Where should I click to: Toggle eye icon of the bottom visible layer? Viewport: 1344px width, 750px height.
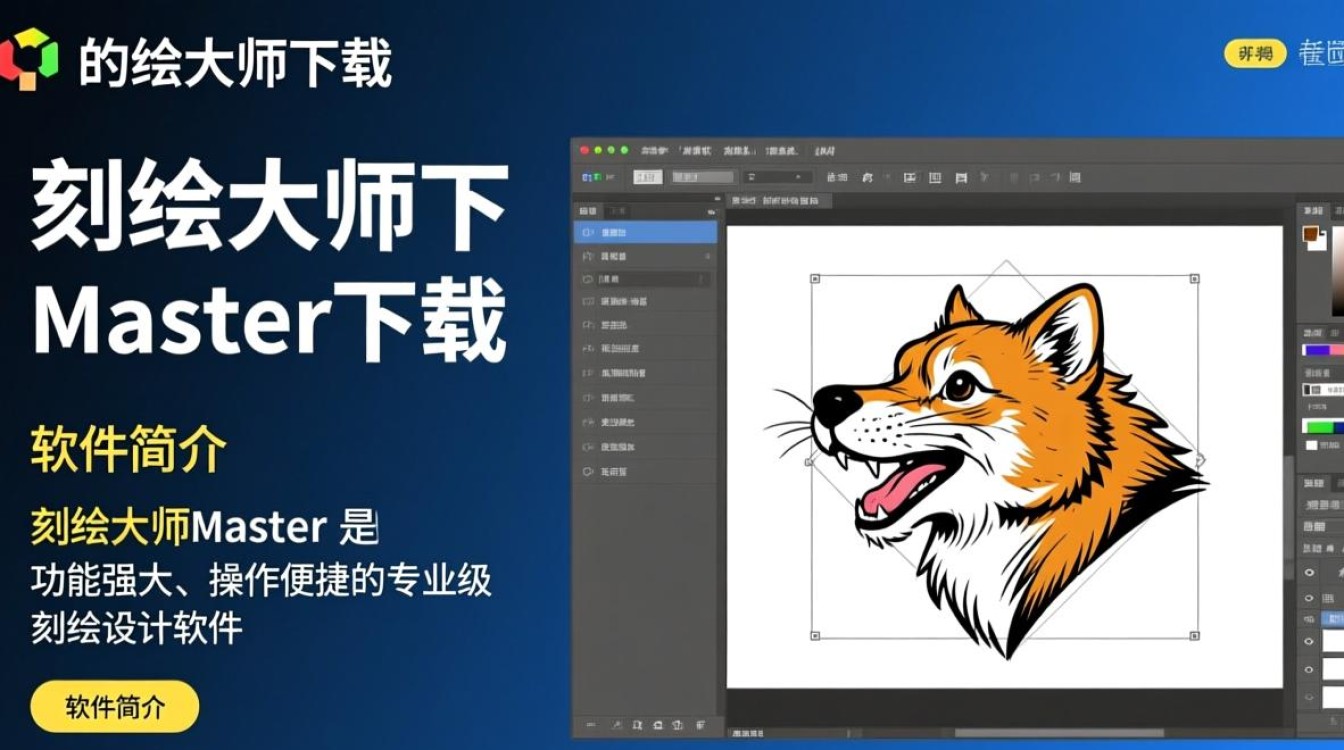tap(1309, 670)
